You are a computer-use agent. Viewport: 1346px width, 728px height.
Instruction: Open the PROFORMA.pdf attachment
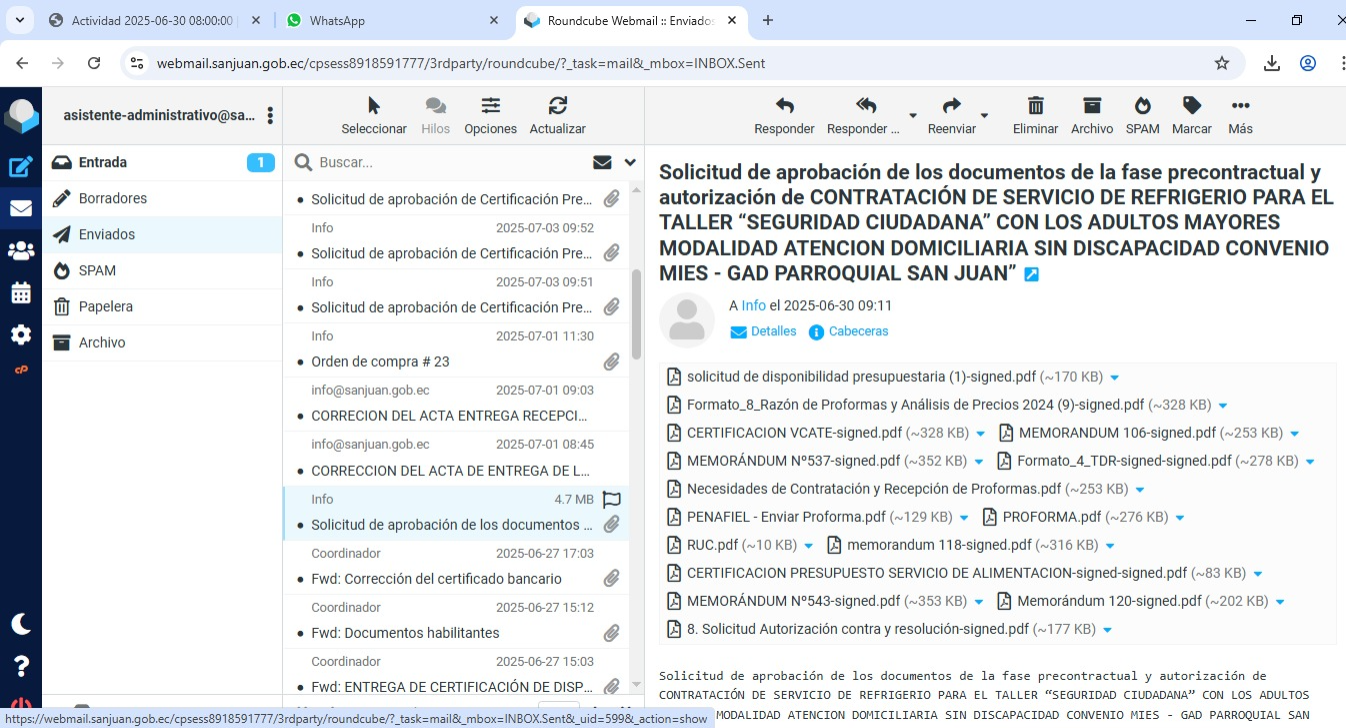[x=1051, y=517]
